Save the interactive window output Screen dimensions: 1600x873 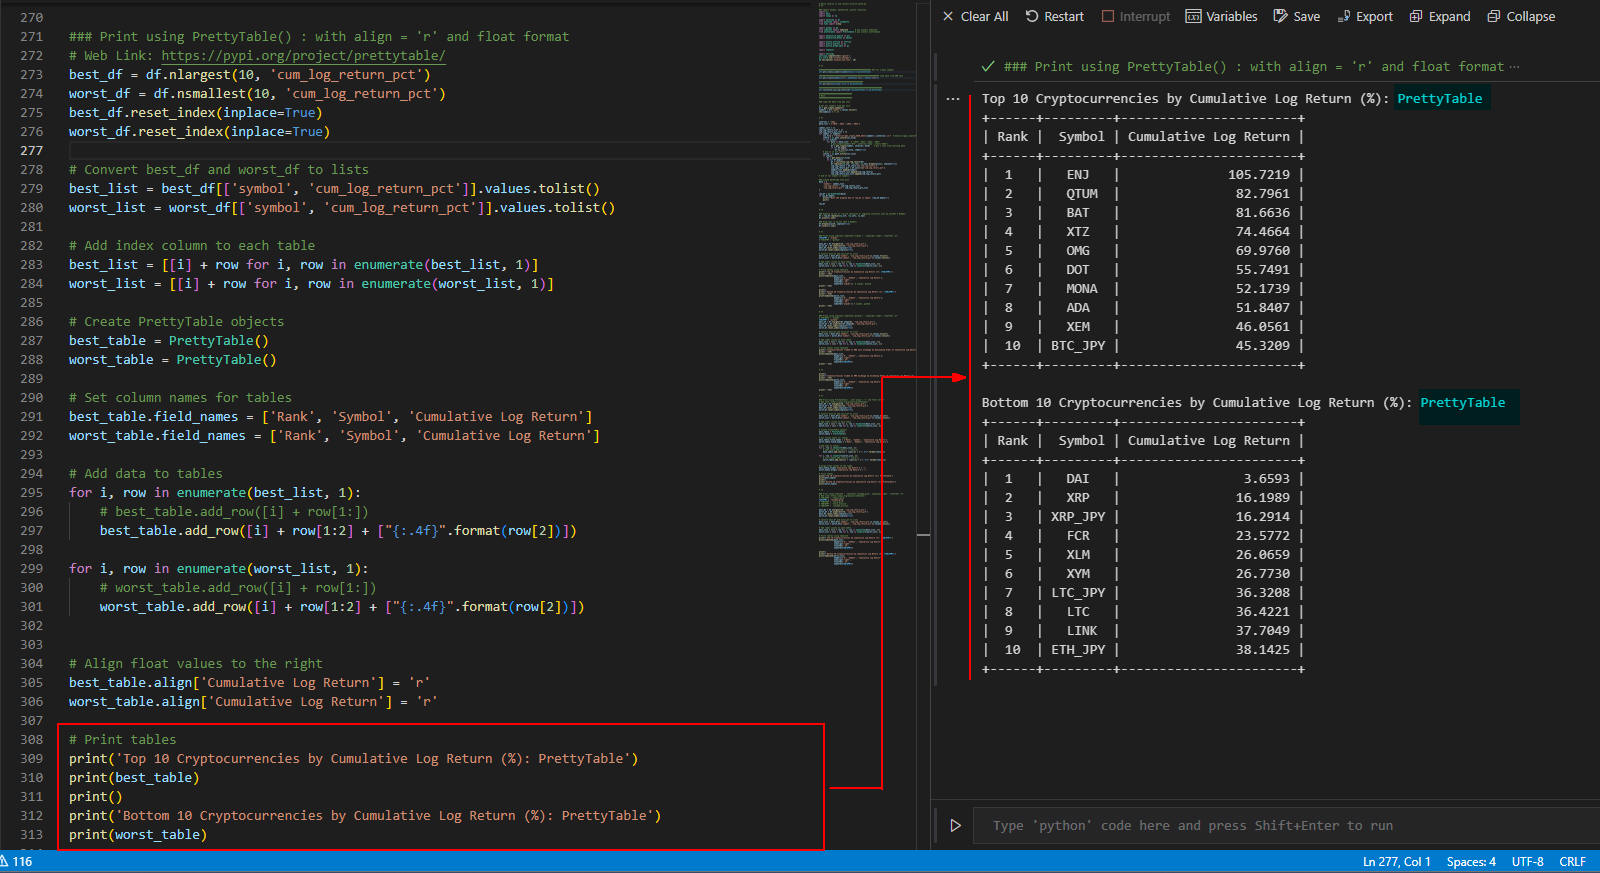[1296, 16]
